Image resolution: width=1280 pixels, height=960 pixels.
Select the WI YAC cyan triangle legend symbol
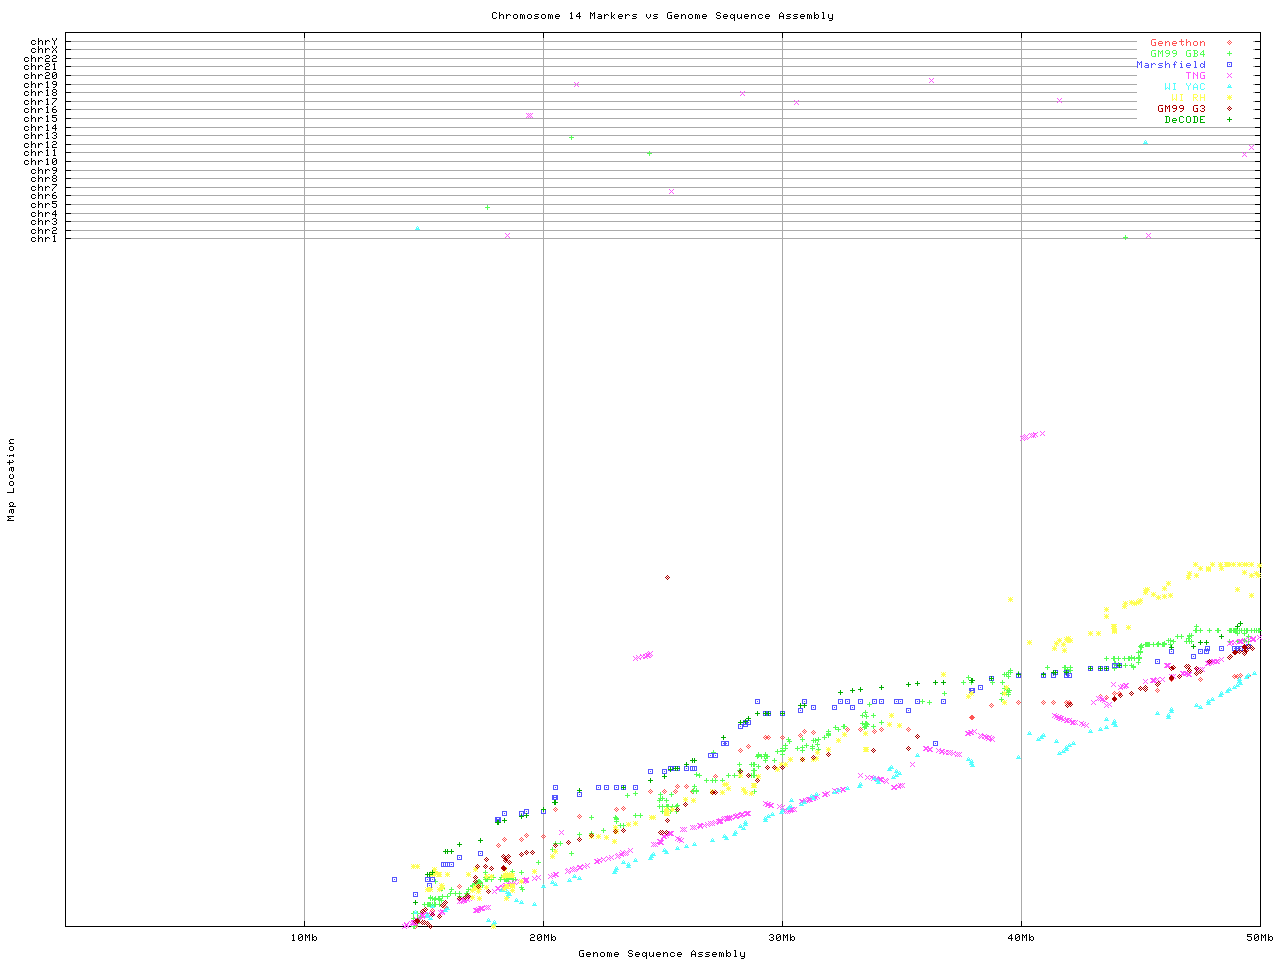coord(1229,87)
